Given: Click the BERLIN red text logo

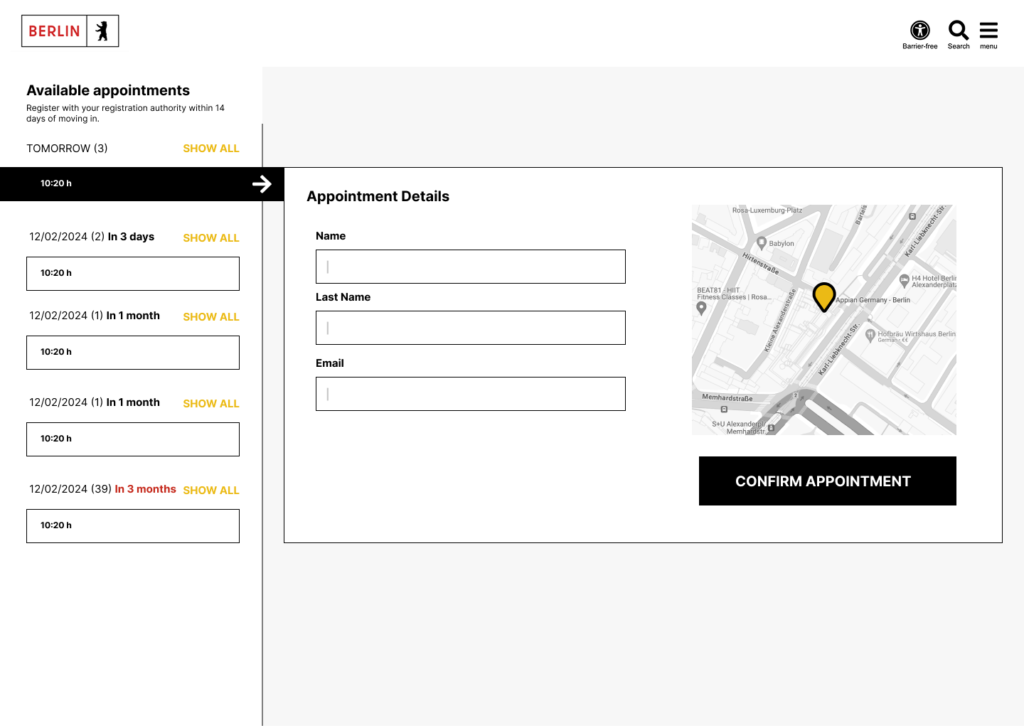Looking at the screenshot, I should (54, 31).
